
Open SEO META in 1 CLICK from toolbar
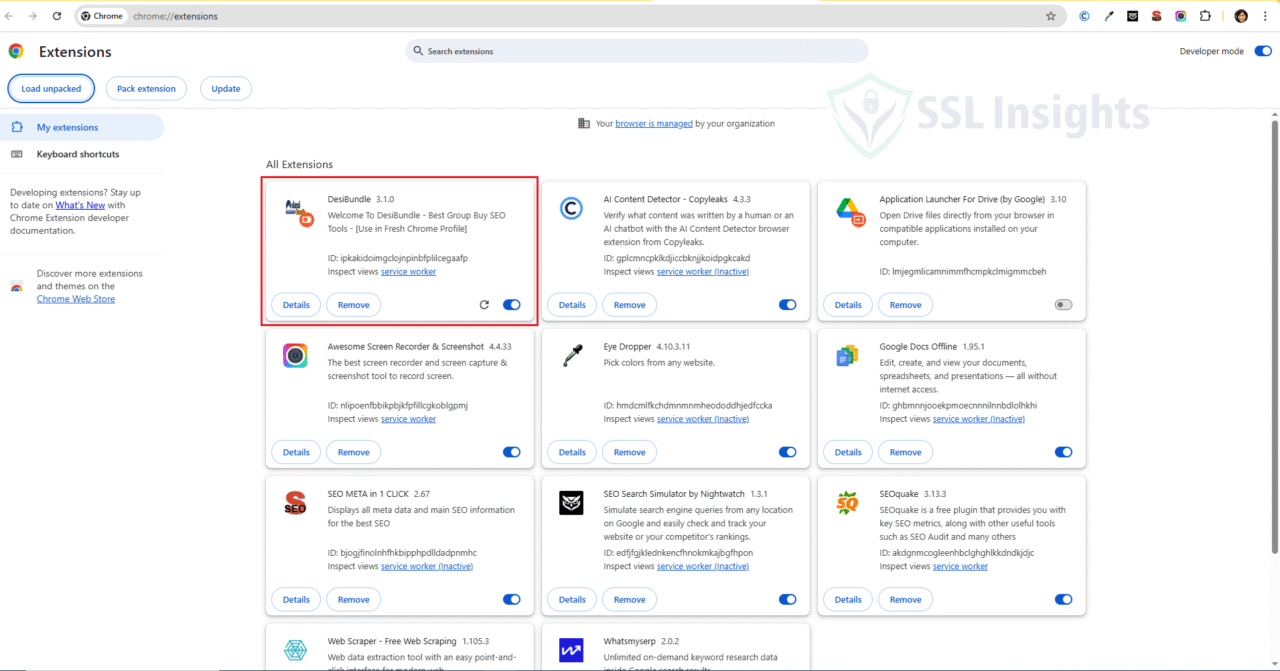click(x=1156, y=16)
